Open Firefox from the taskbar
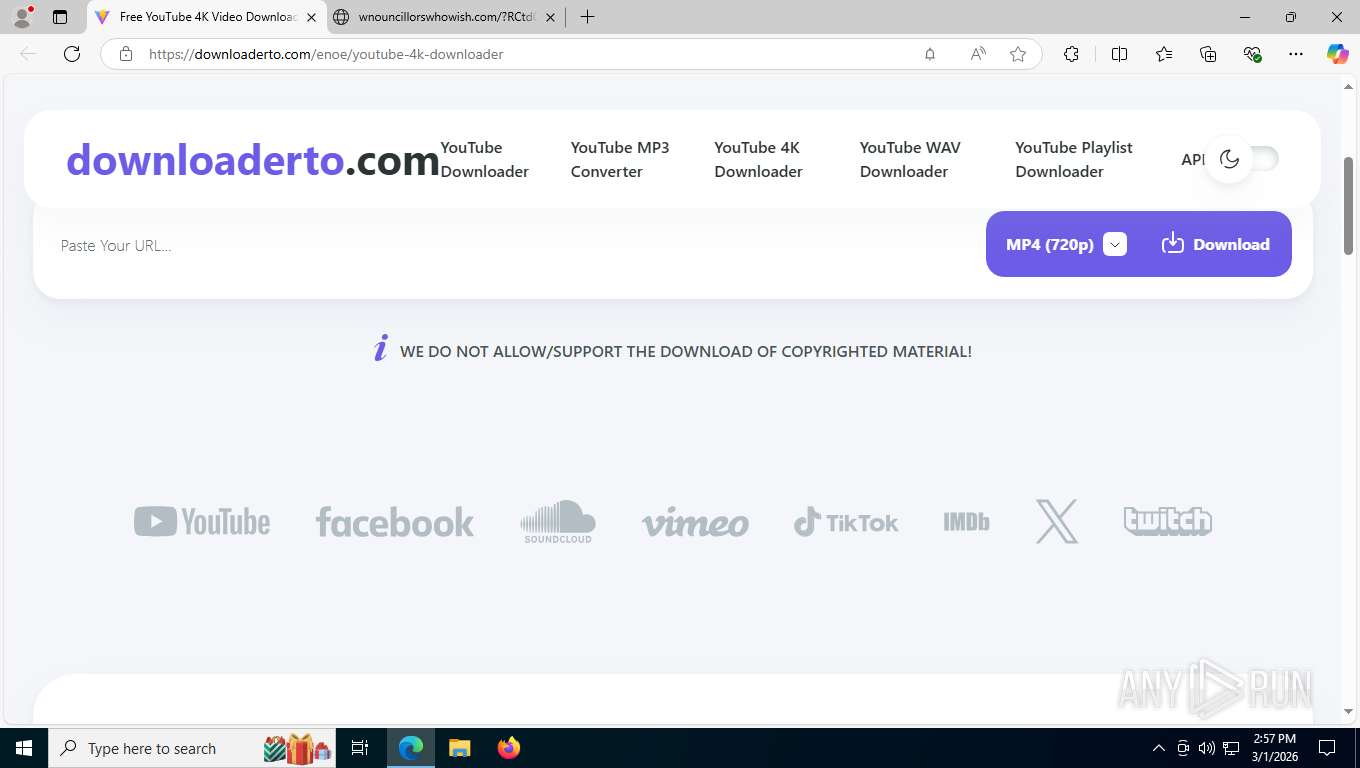Image resolution: width=1360 pixels, height=768 pixels. (509, 748)
